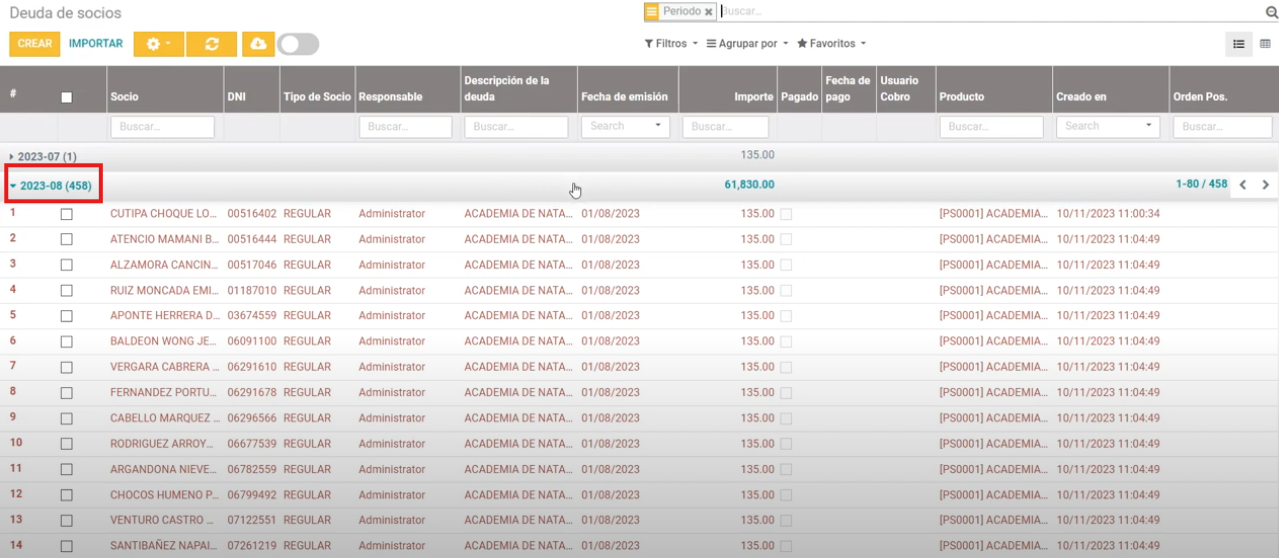This screenshot has width=1279, height=558.
Task: Collapse the 2023-08 (458) group
Action: (x=55, y=185)
